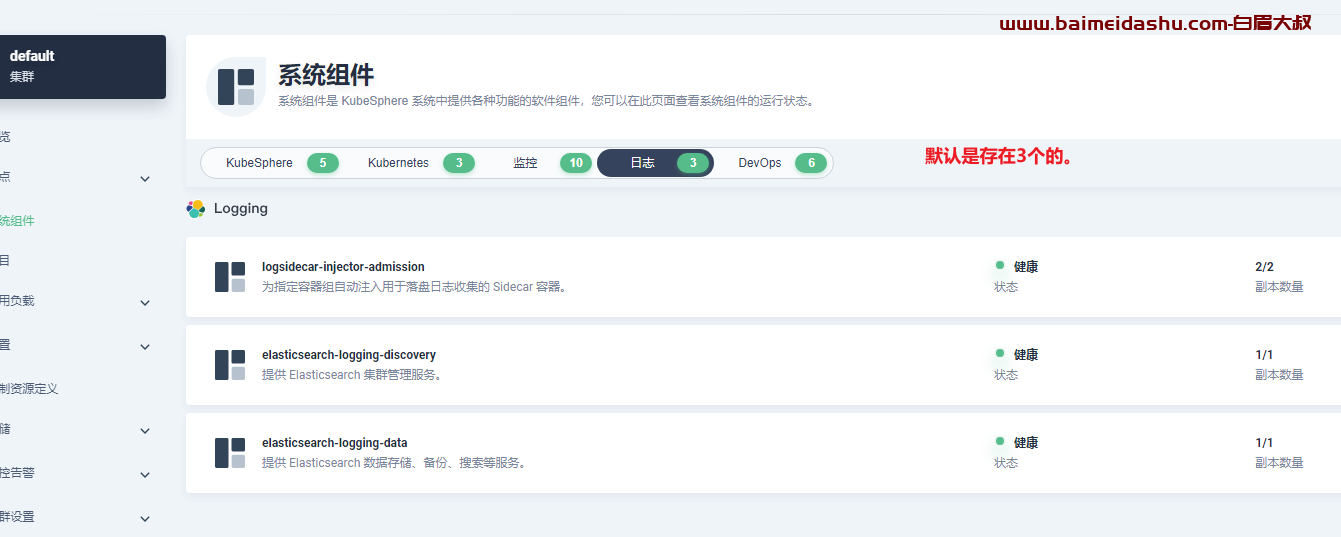Open the 制资源定义 sidebar item
The height and width of the screenshot is (537, 1341).
[29, 389]
